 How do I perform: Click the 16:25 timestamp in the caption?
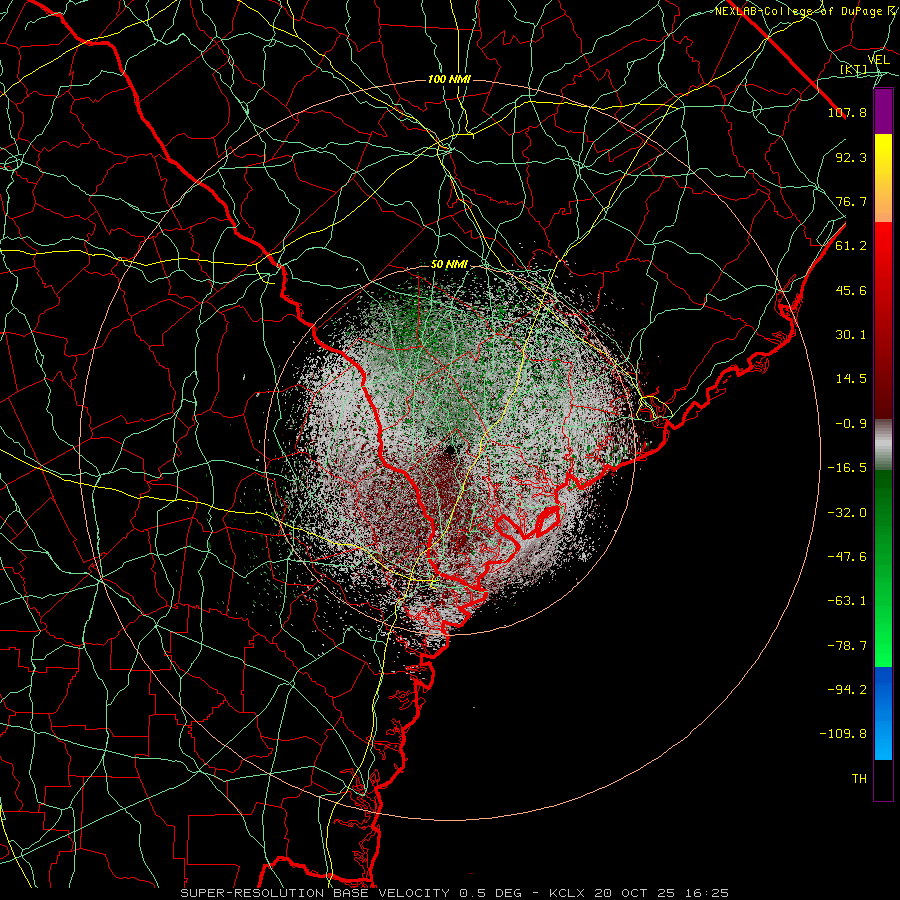(709, 893)
